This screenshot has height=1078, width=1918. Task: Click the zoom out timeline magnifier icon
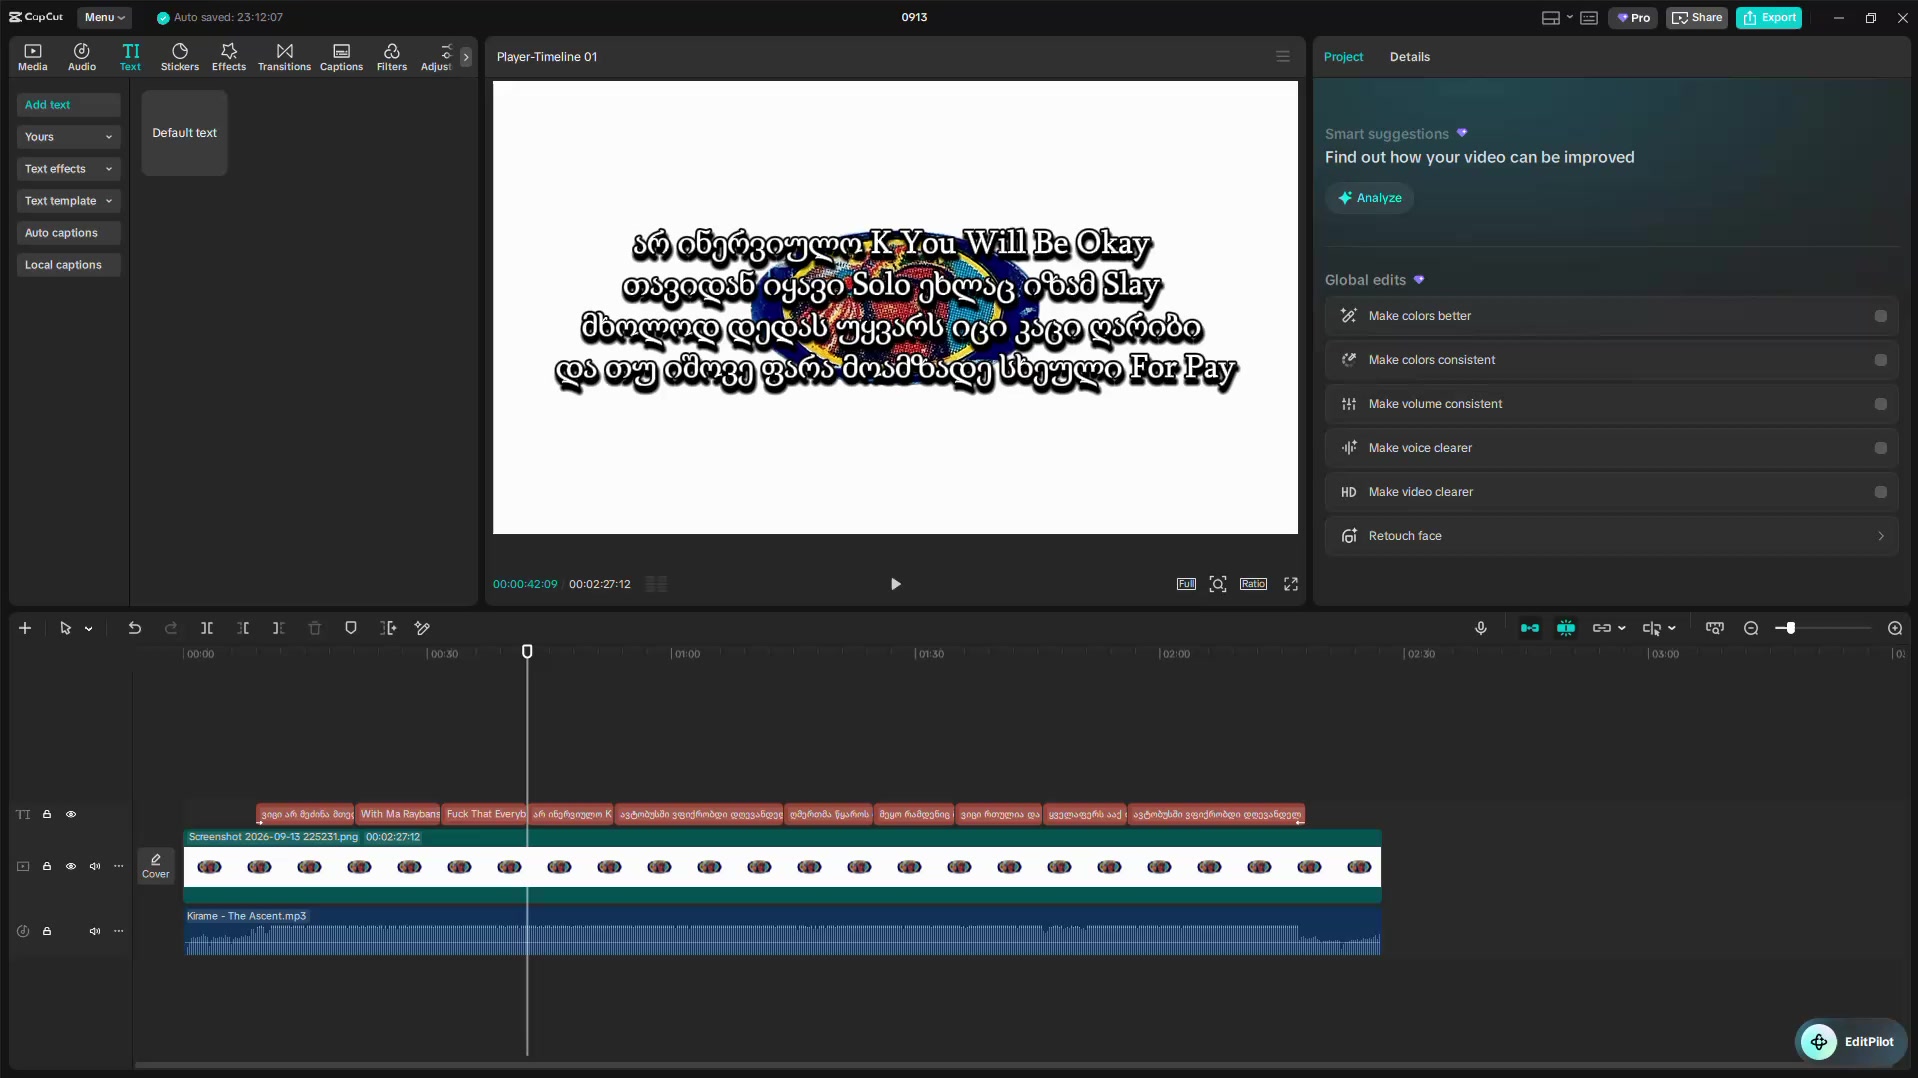[x=1751, y=628]
